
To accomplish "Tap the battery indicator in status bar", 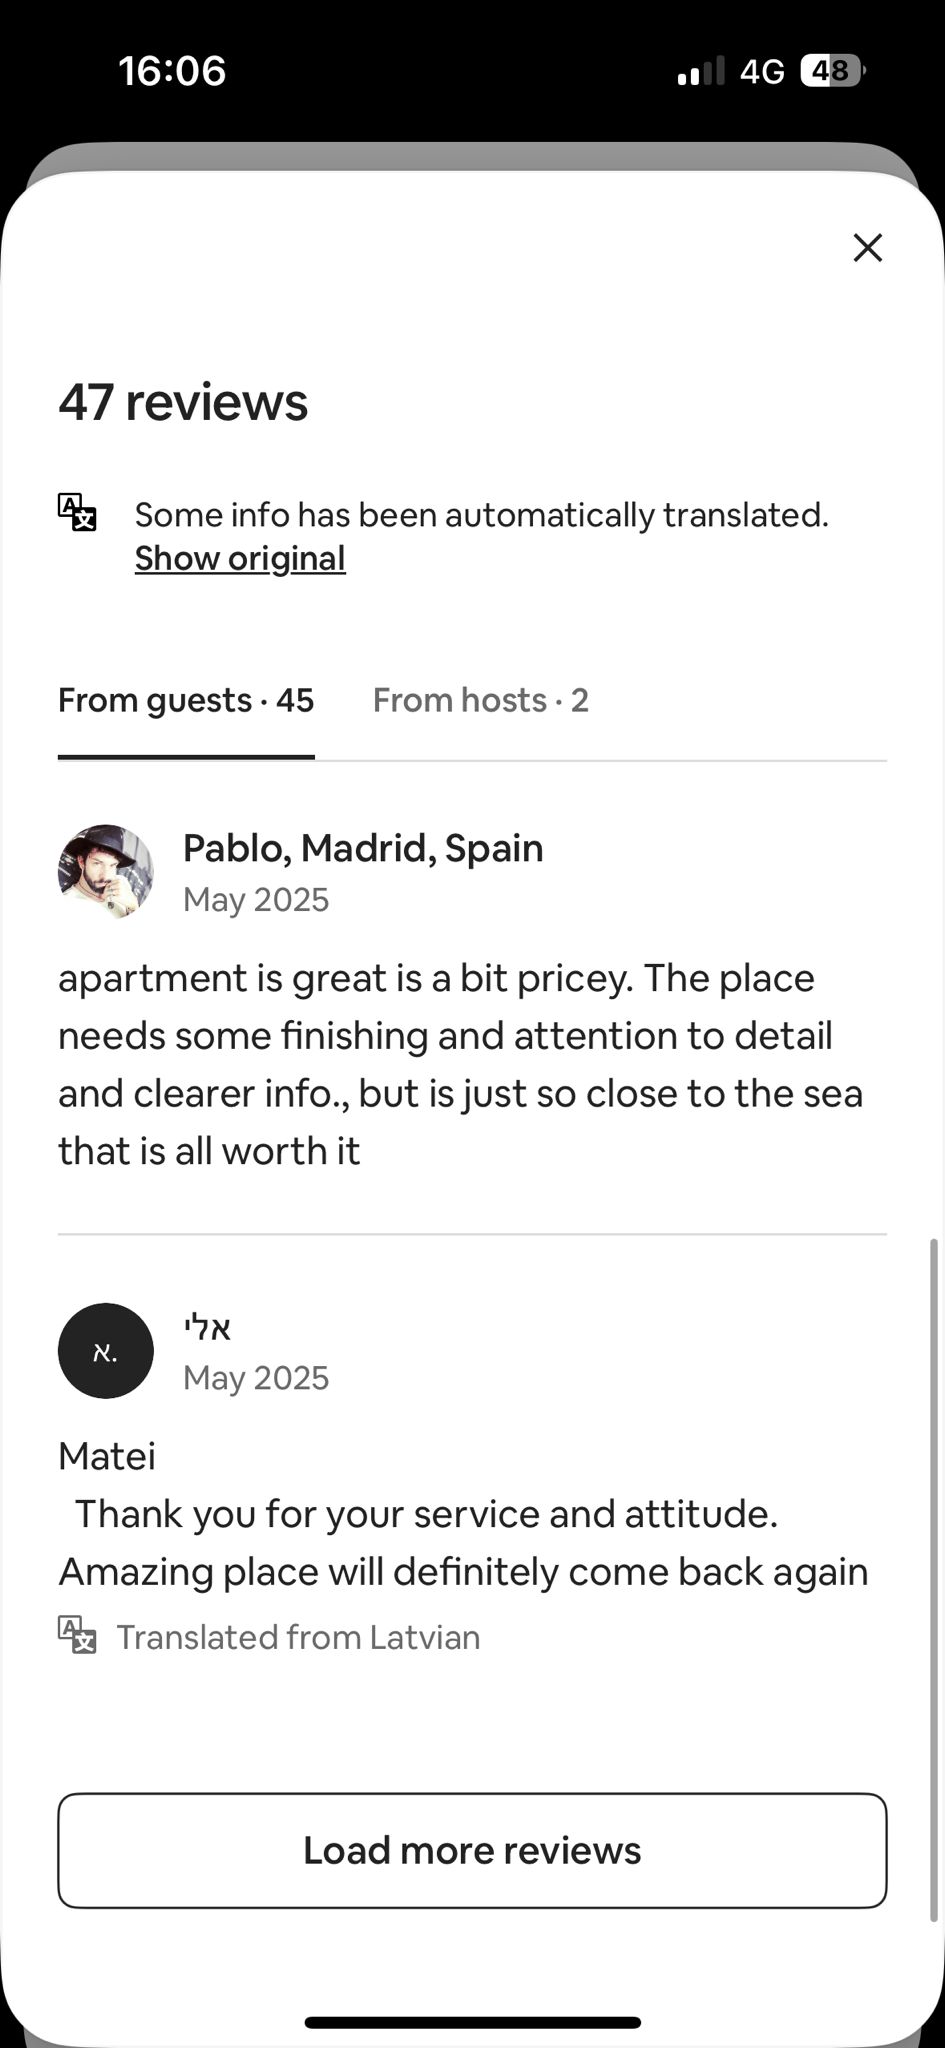I will (832, 71).
